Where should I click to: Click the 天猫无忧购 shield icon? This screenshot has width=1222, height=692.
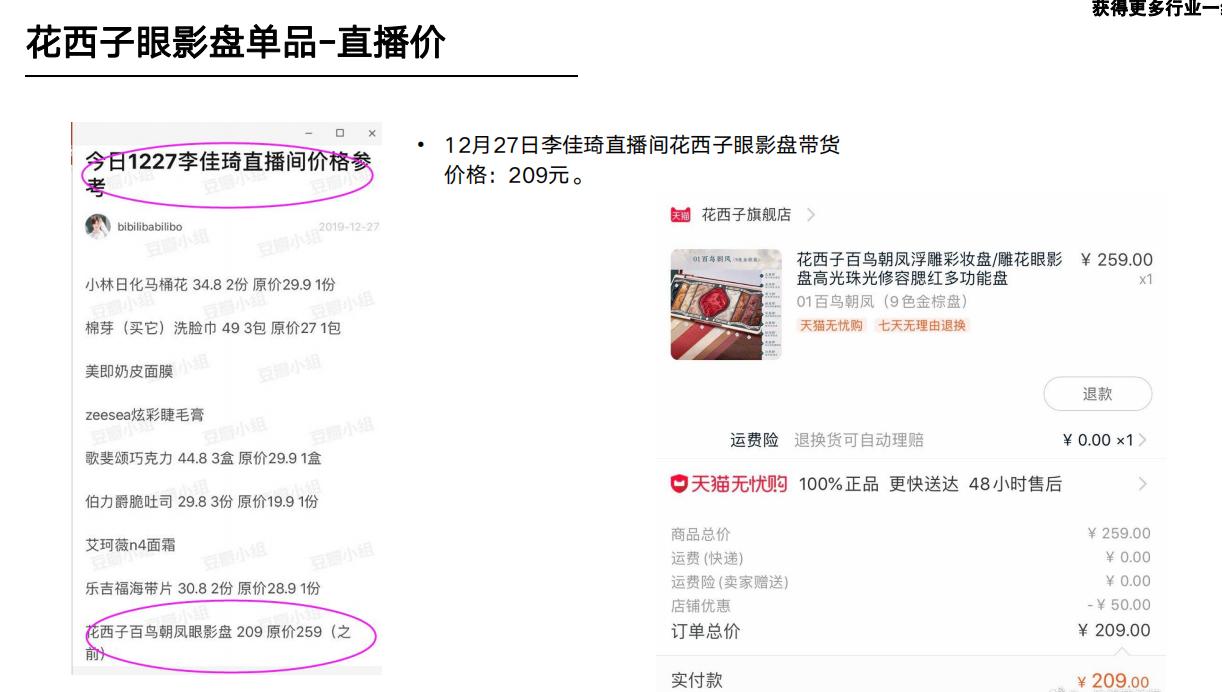point(679,484)
